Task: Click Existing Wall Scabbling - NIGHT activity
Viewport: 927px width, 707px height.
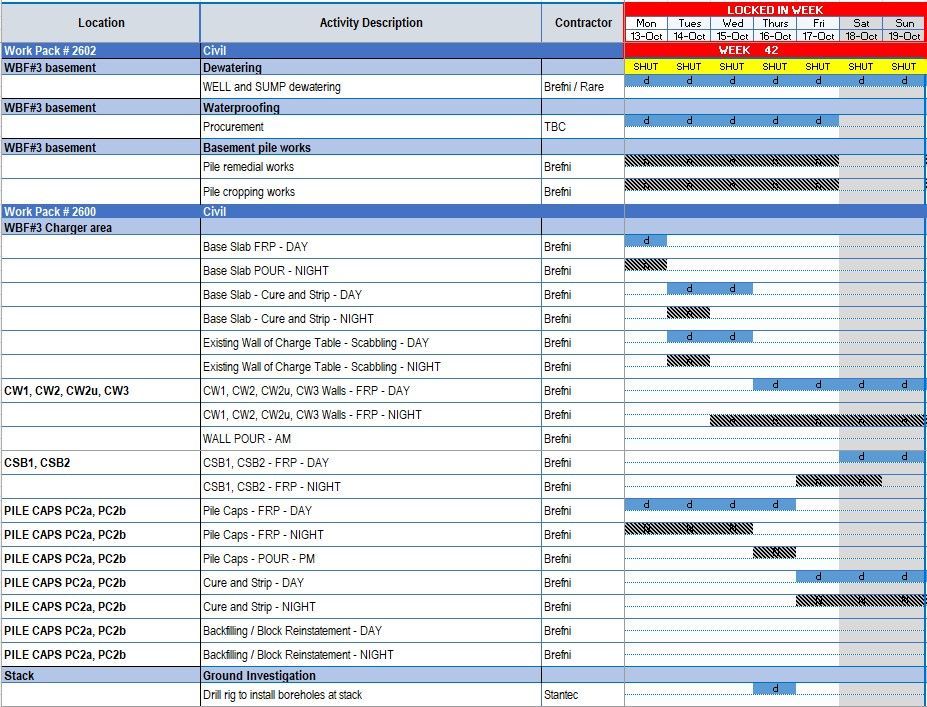Action: point(371,367)
